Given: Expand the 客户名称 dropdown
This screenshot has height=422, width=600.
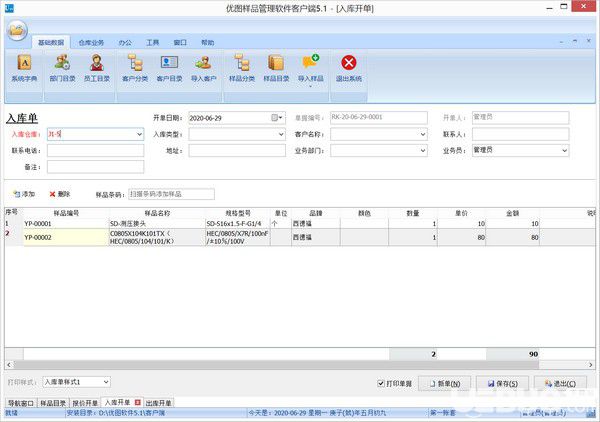Looking at the screenshot, I should tap(423, 134).
